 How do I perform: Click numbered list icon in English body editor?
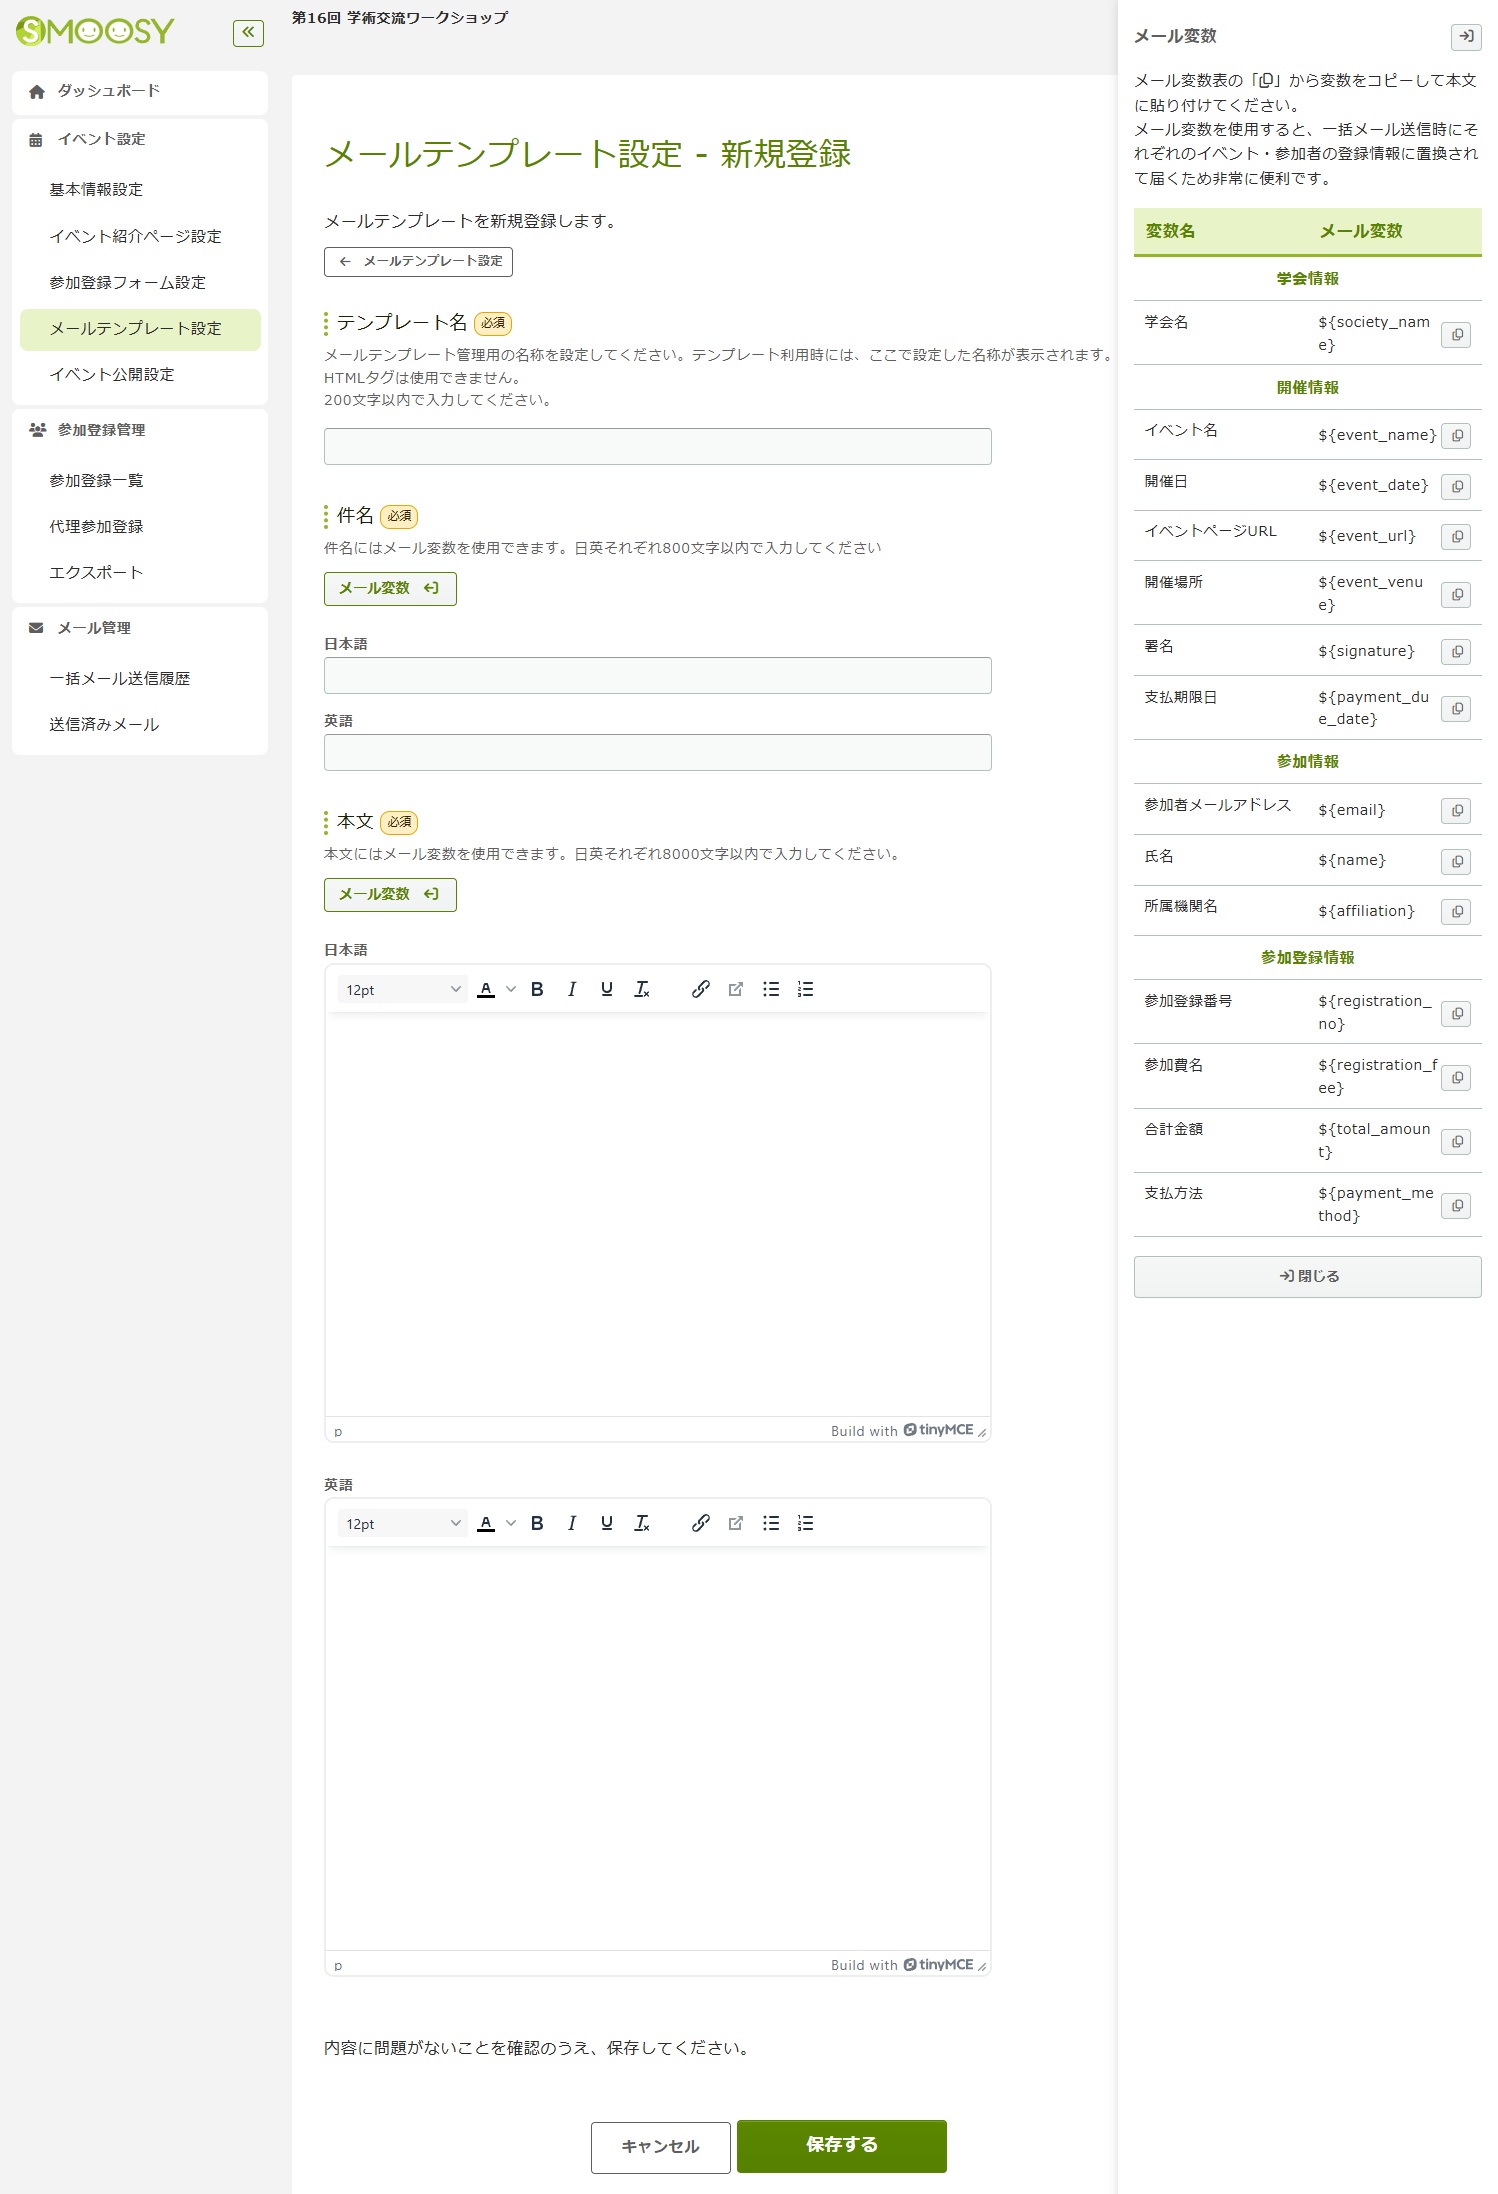(805, 1523)
